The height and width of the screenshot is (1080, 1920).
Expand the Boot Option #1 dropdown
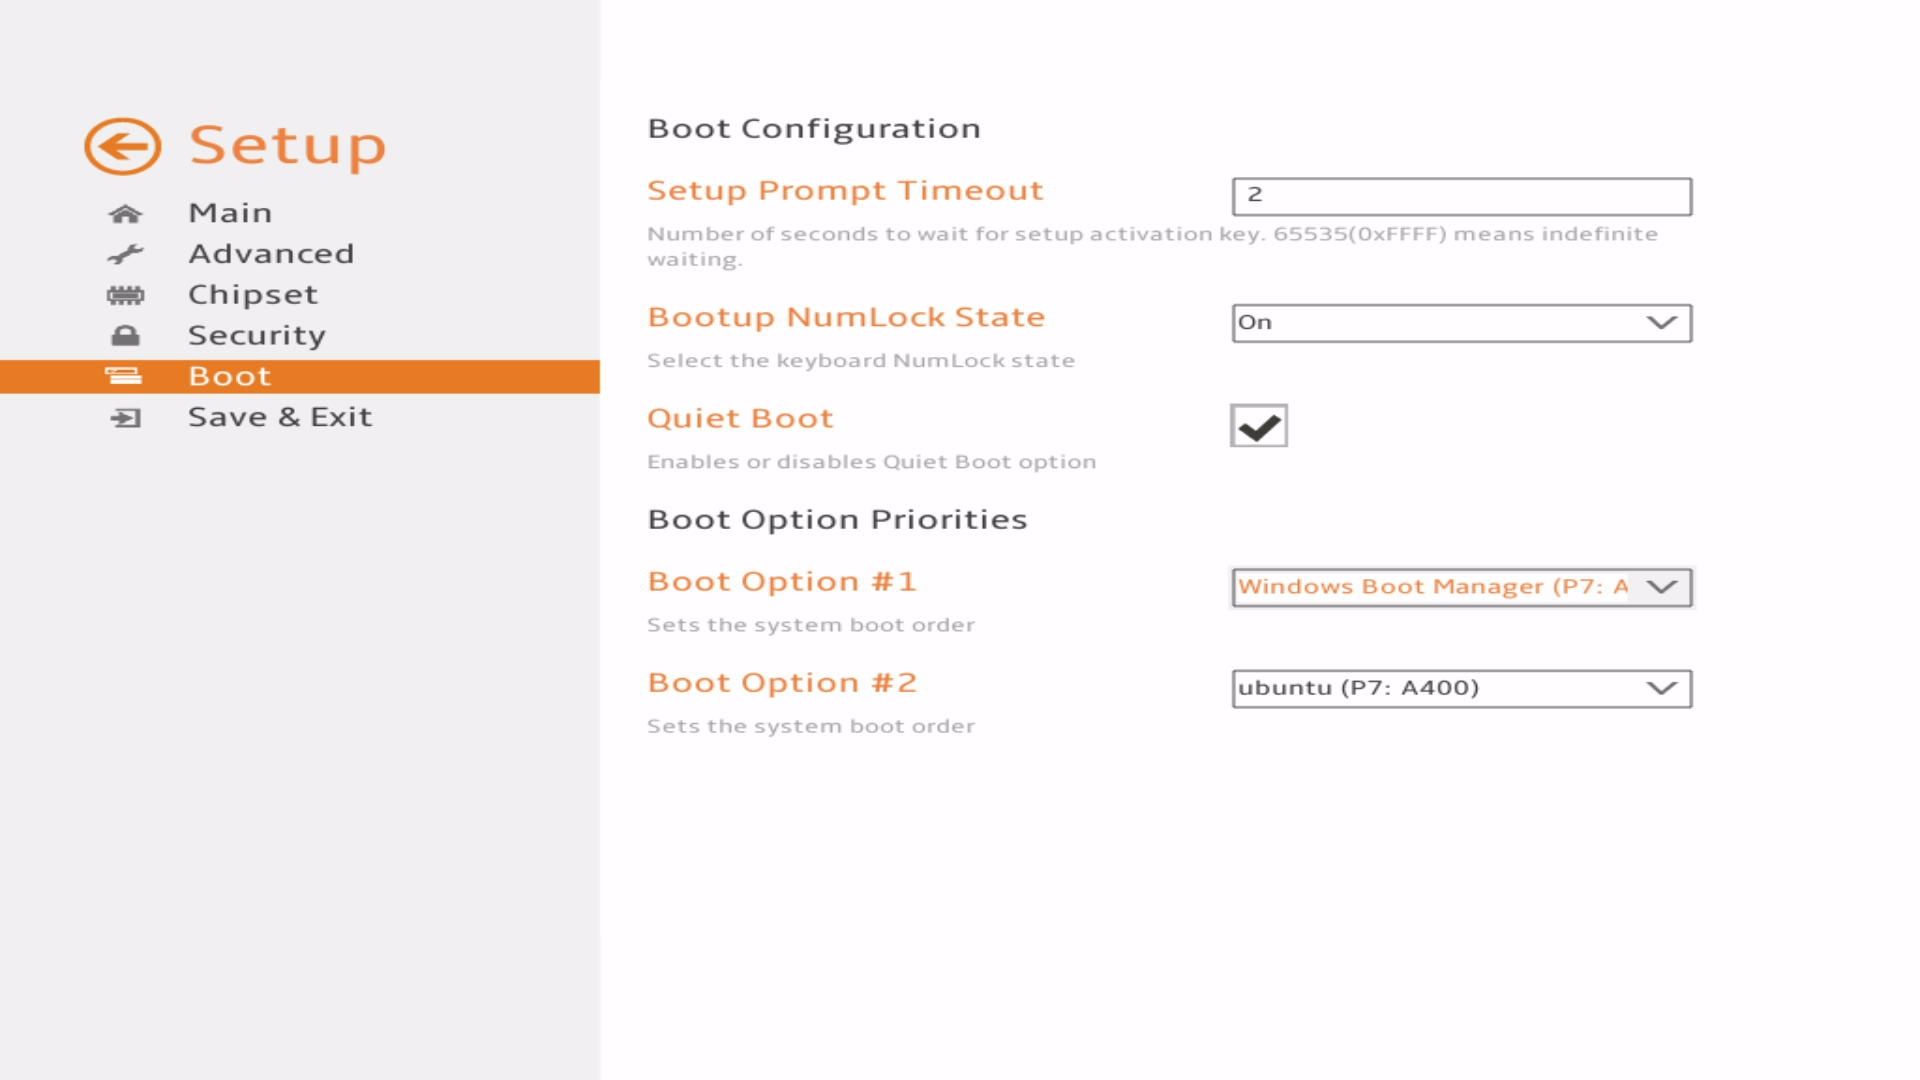click(x=1461, y=587)
